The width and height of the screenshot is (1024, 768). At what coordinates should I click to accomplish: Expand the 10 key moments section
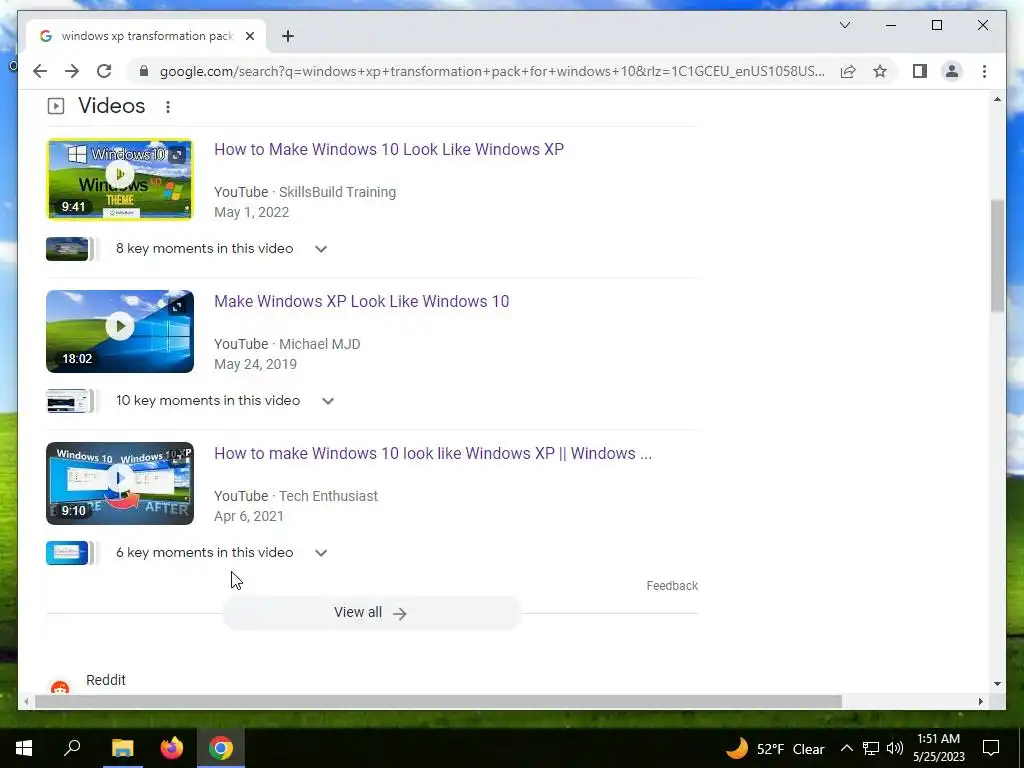pos(328,401)
